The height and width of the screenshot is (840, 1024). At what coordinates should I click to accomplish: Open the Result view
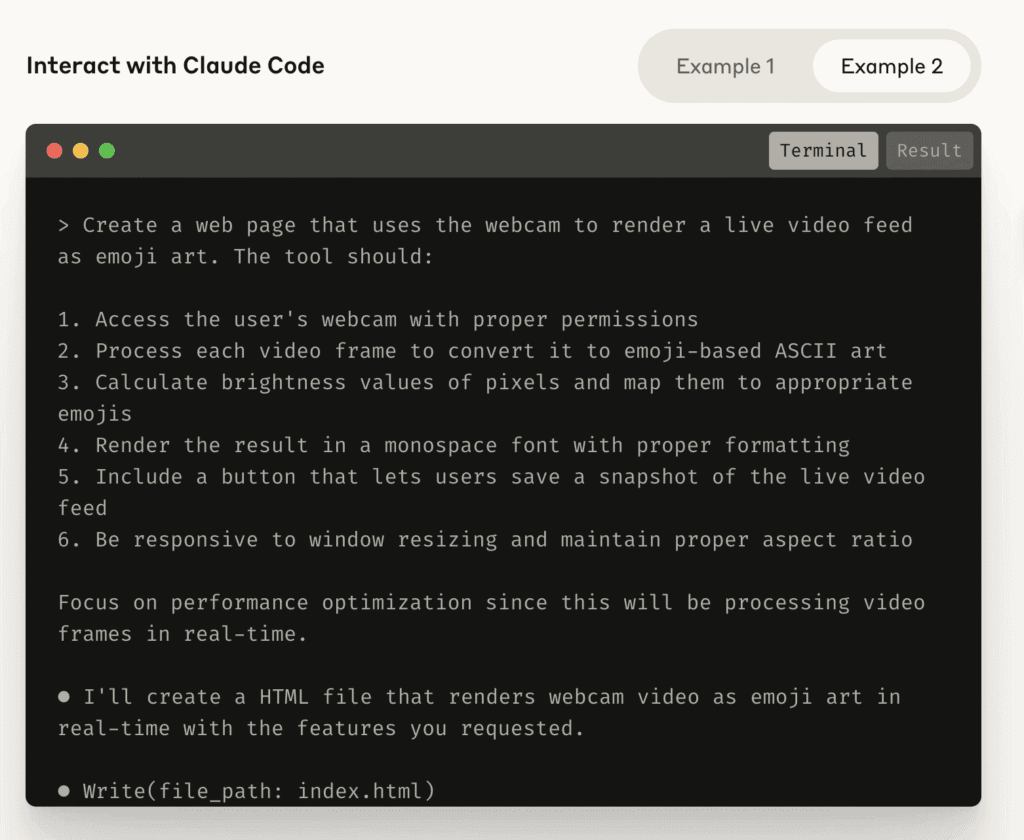coord(929,151)
